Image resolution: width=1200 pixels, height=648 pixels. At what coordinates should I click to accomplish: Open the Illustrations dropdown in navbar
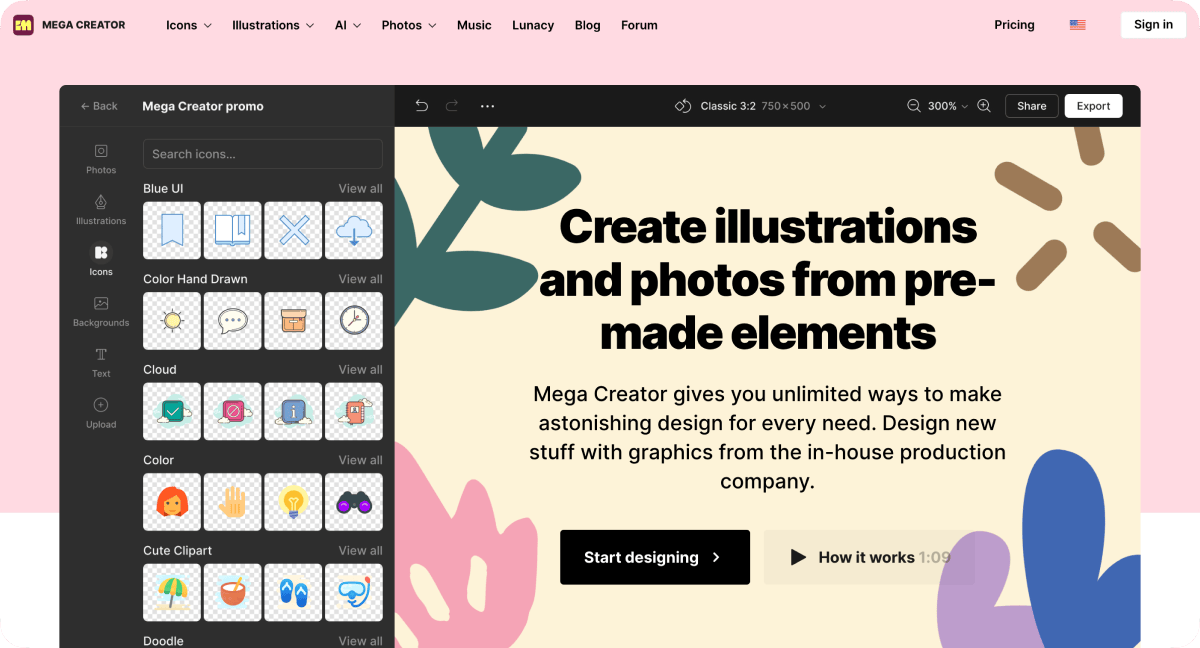273,25
